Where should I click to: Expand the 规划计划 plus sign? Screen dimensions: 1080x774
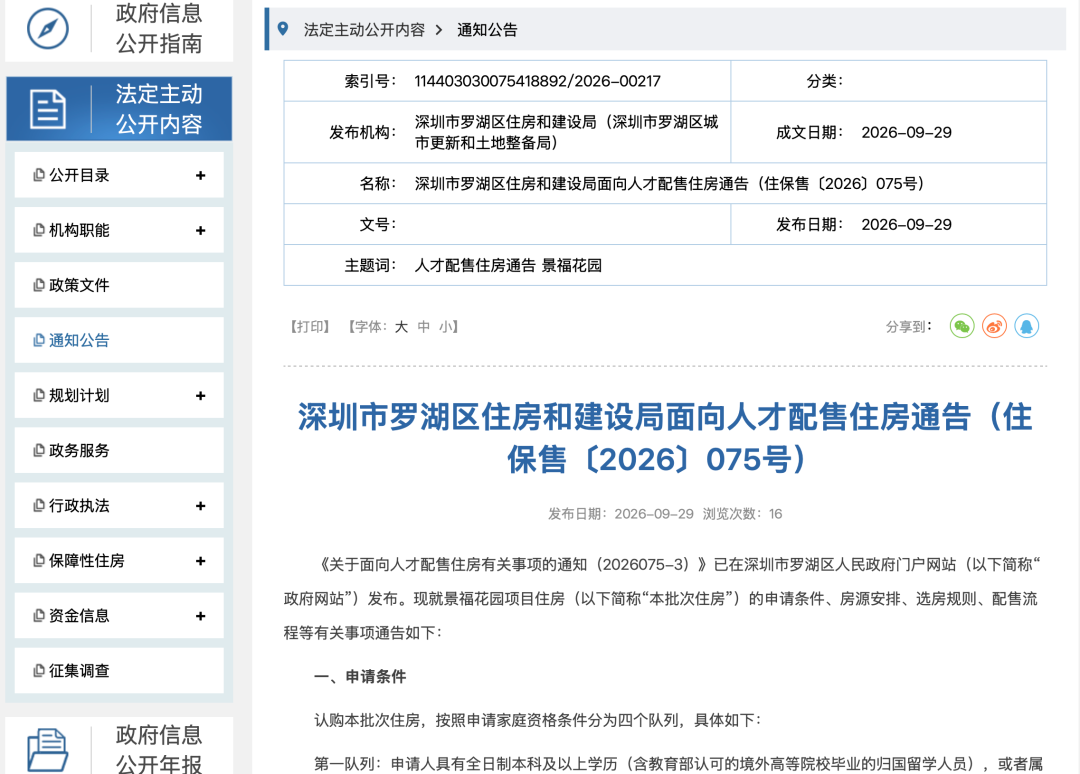pos(200,396)
